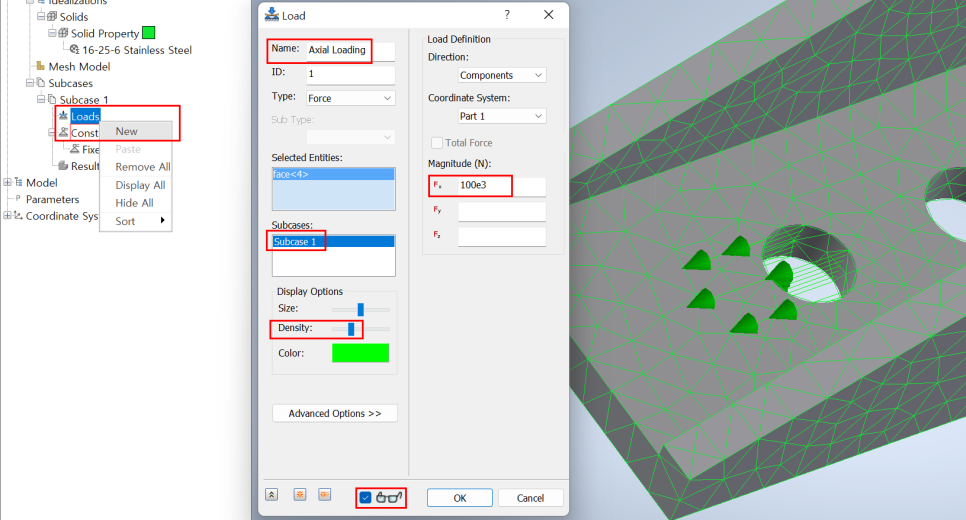Click the second orange icon at dialog bottom-left
This screenshot has width=966, height=520.
point(299,495)
